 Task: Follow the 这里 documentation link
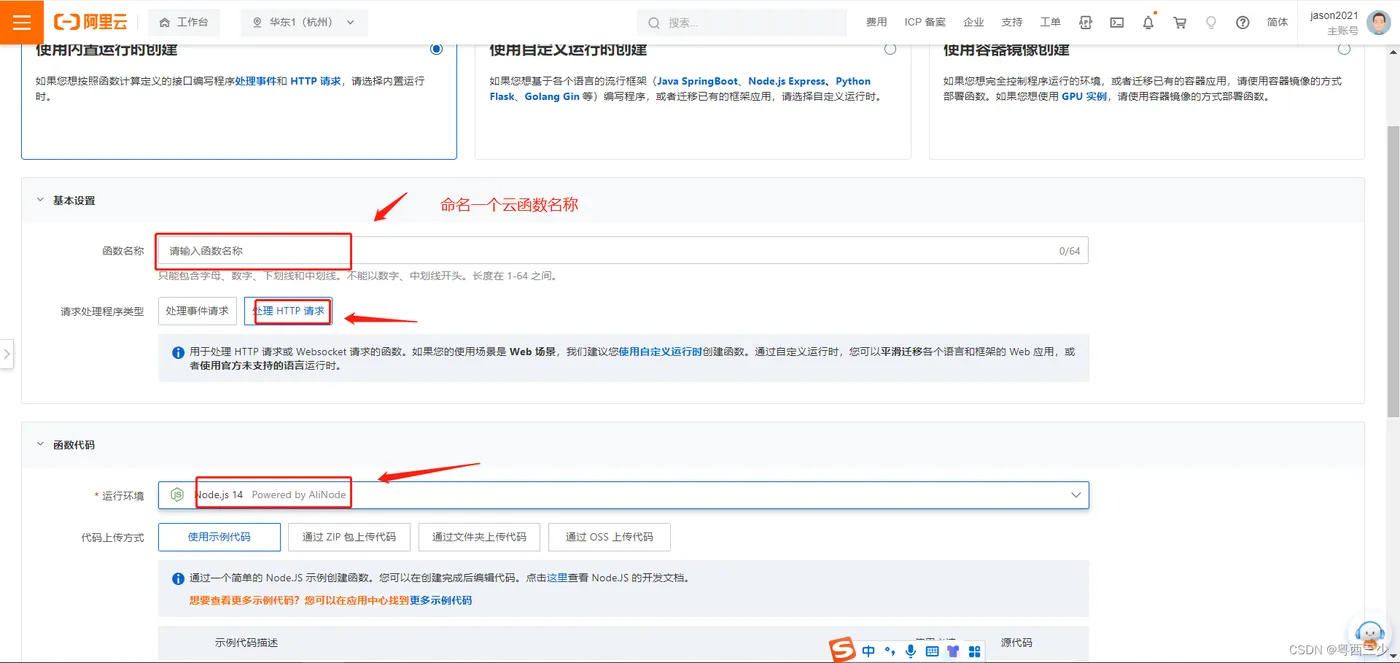click(557, 578)
